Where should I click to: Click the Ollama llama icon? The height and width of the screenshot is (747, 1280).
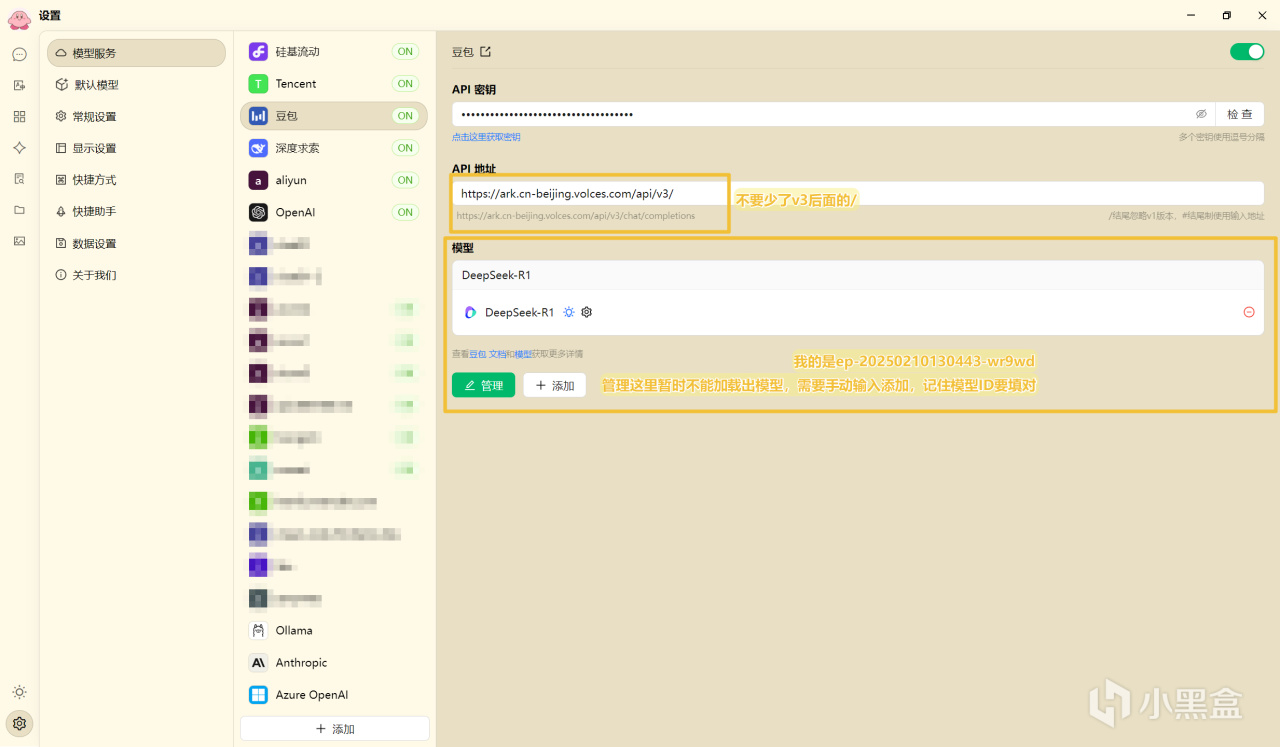[x=258, y=630]
